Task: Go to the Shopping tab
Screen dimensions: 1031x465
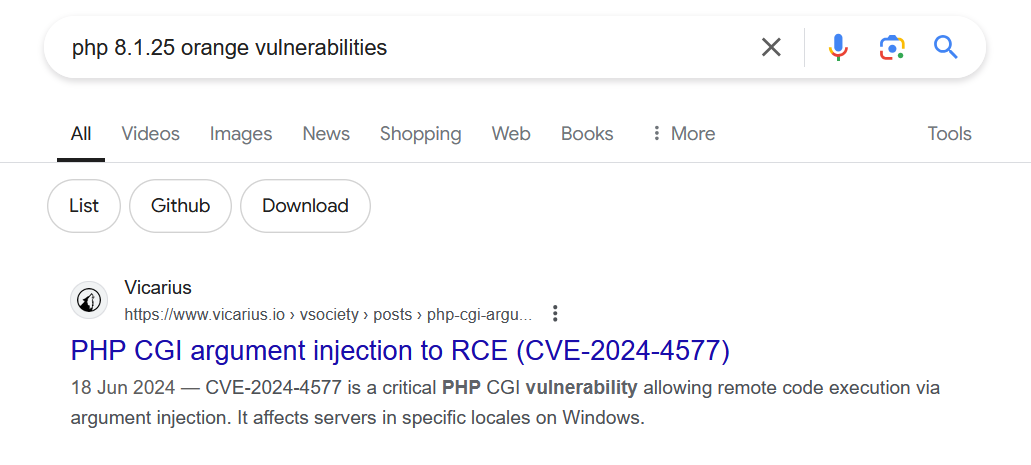Action: pyautogui.click(x=420, y=134)
